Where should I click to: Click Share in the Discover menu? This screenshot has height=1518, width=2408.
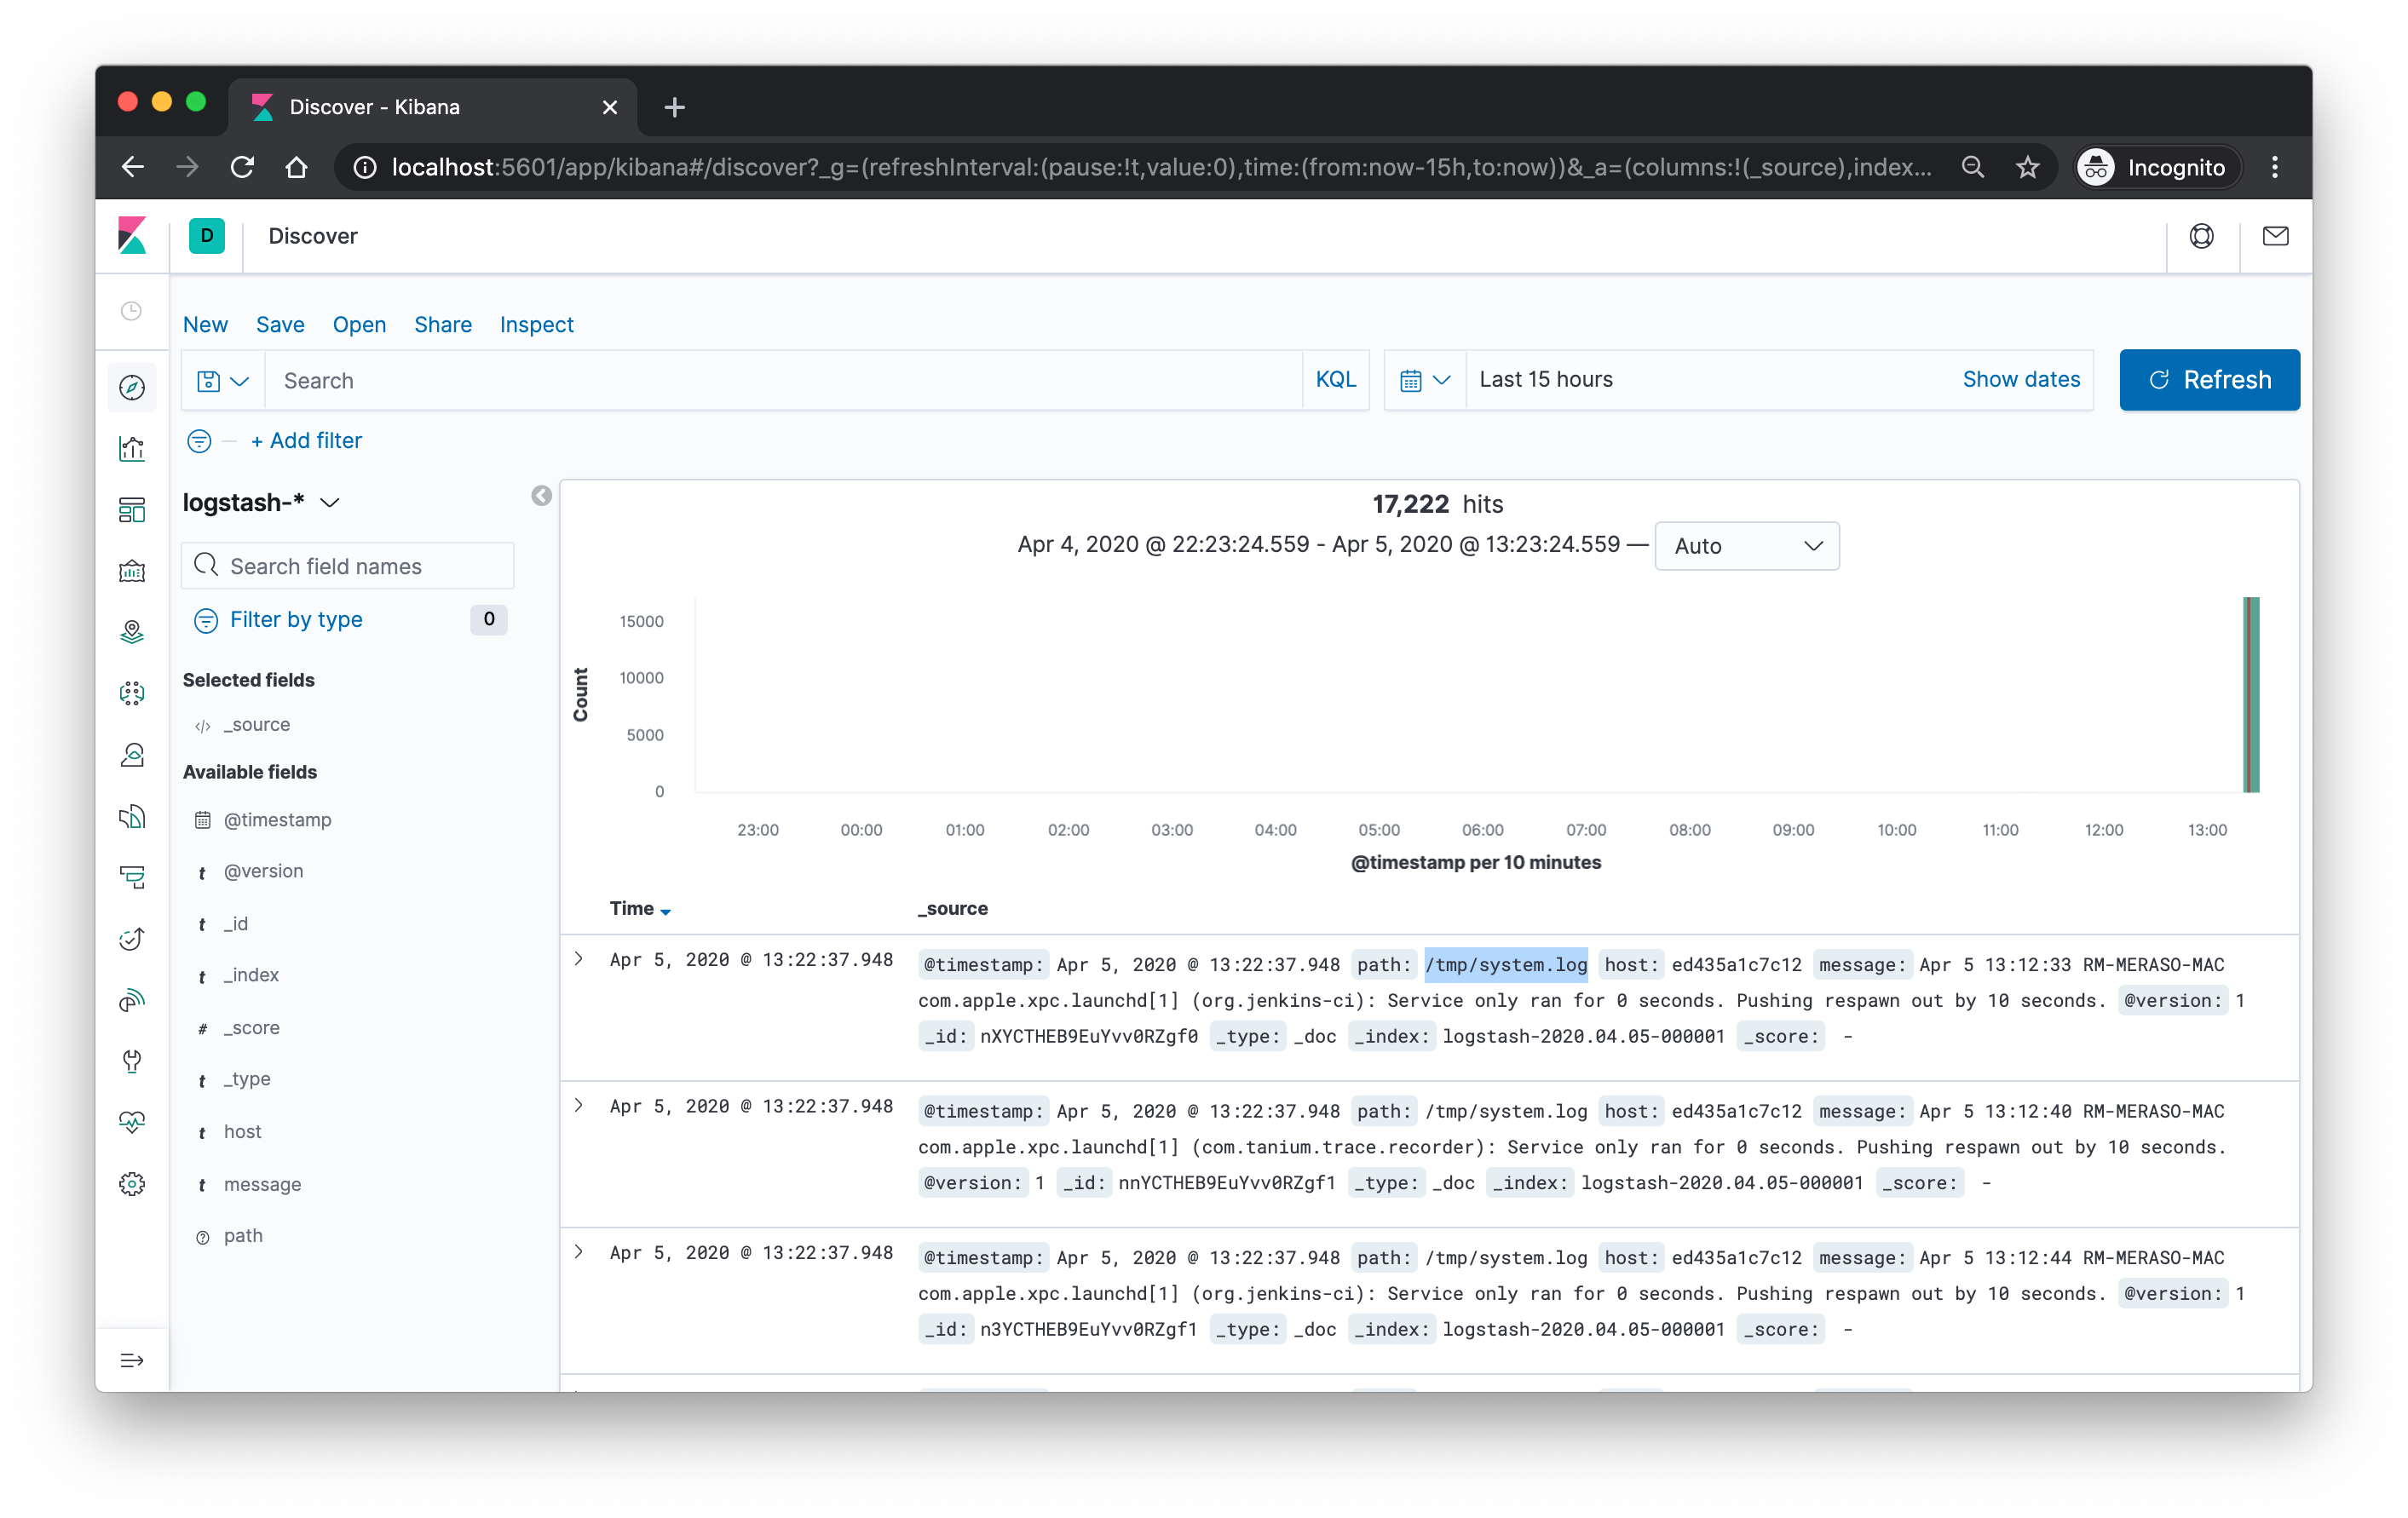(442, 324)
